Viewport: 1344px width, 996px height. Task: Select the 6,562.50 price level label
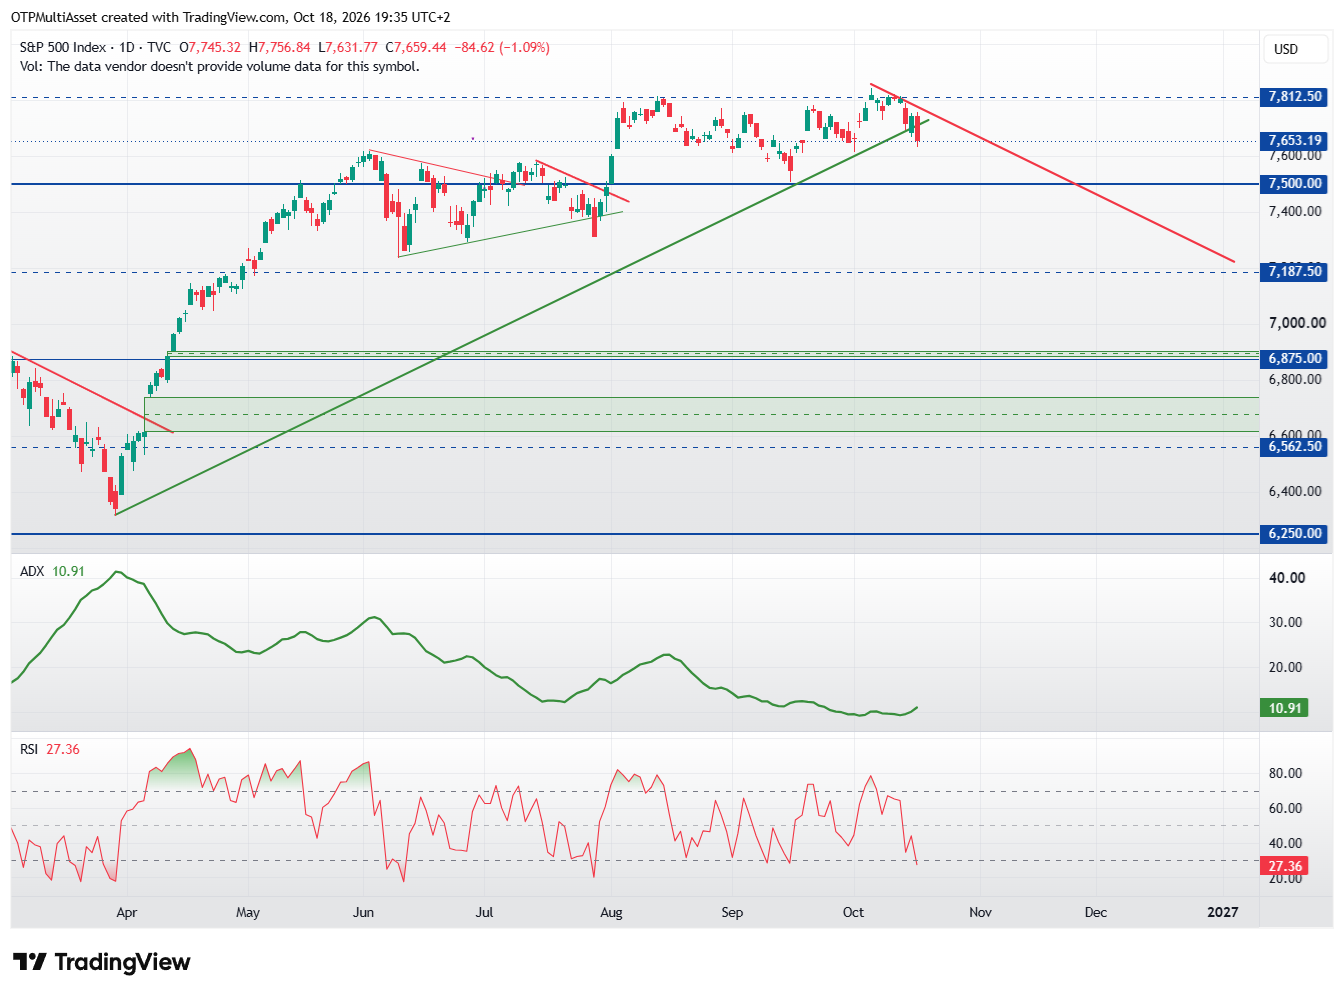1295,446
